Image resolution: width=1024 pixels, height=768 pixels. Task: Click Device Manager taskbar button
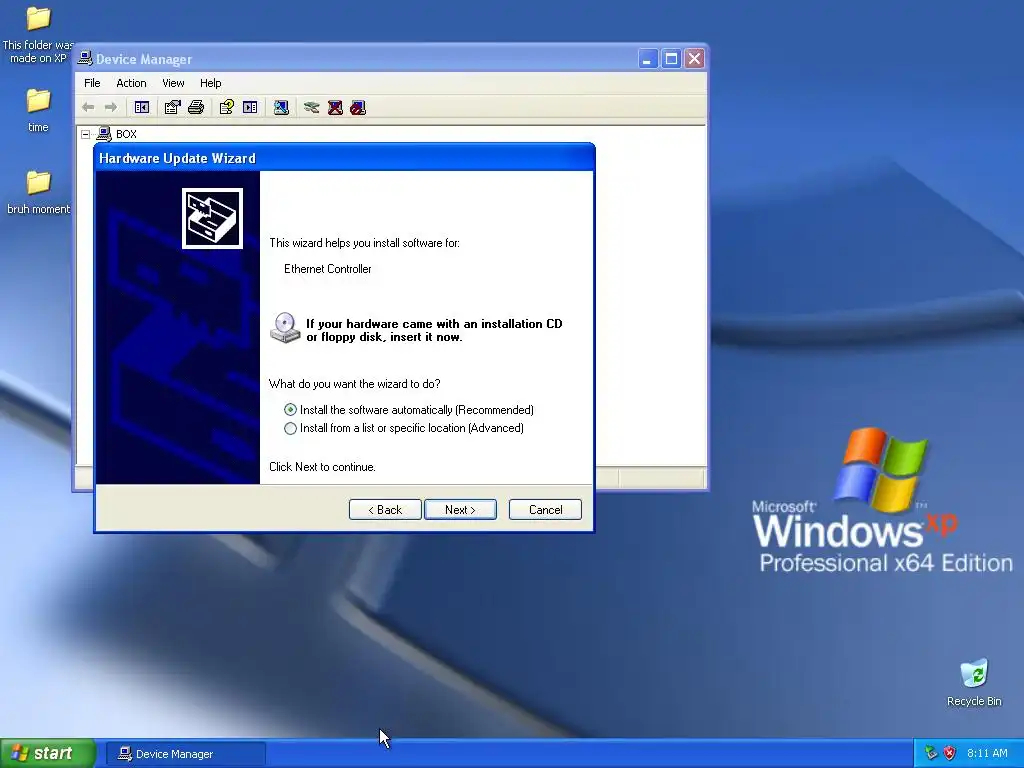185,754
